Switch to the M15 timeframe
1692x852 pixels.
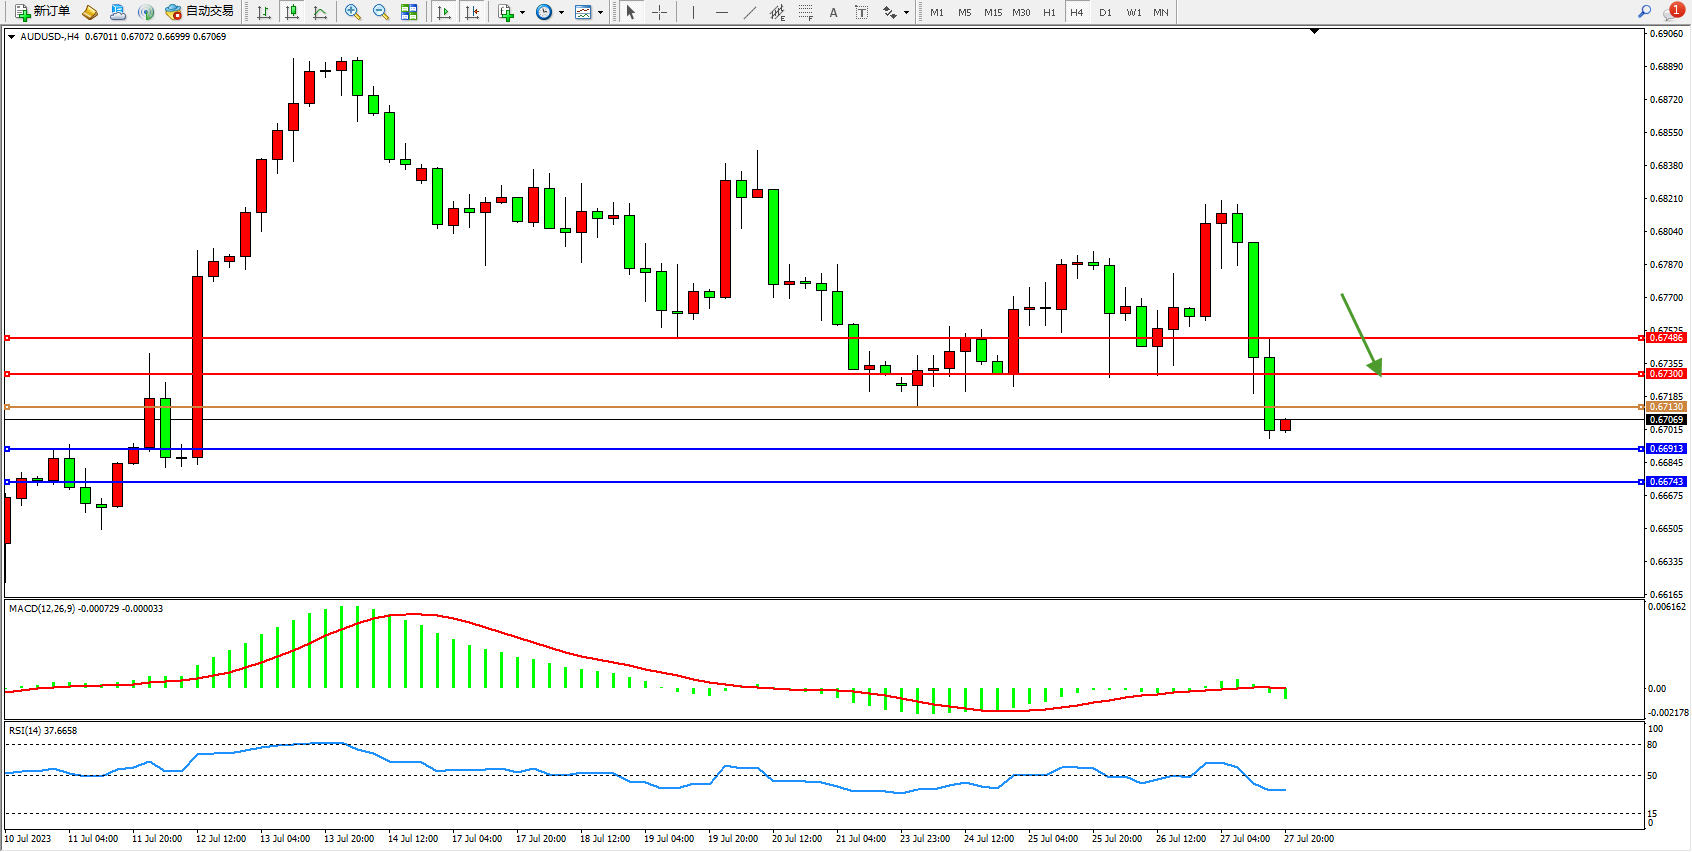992,12
